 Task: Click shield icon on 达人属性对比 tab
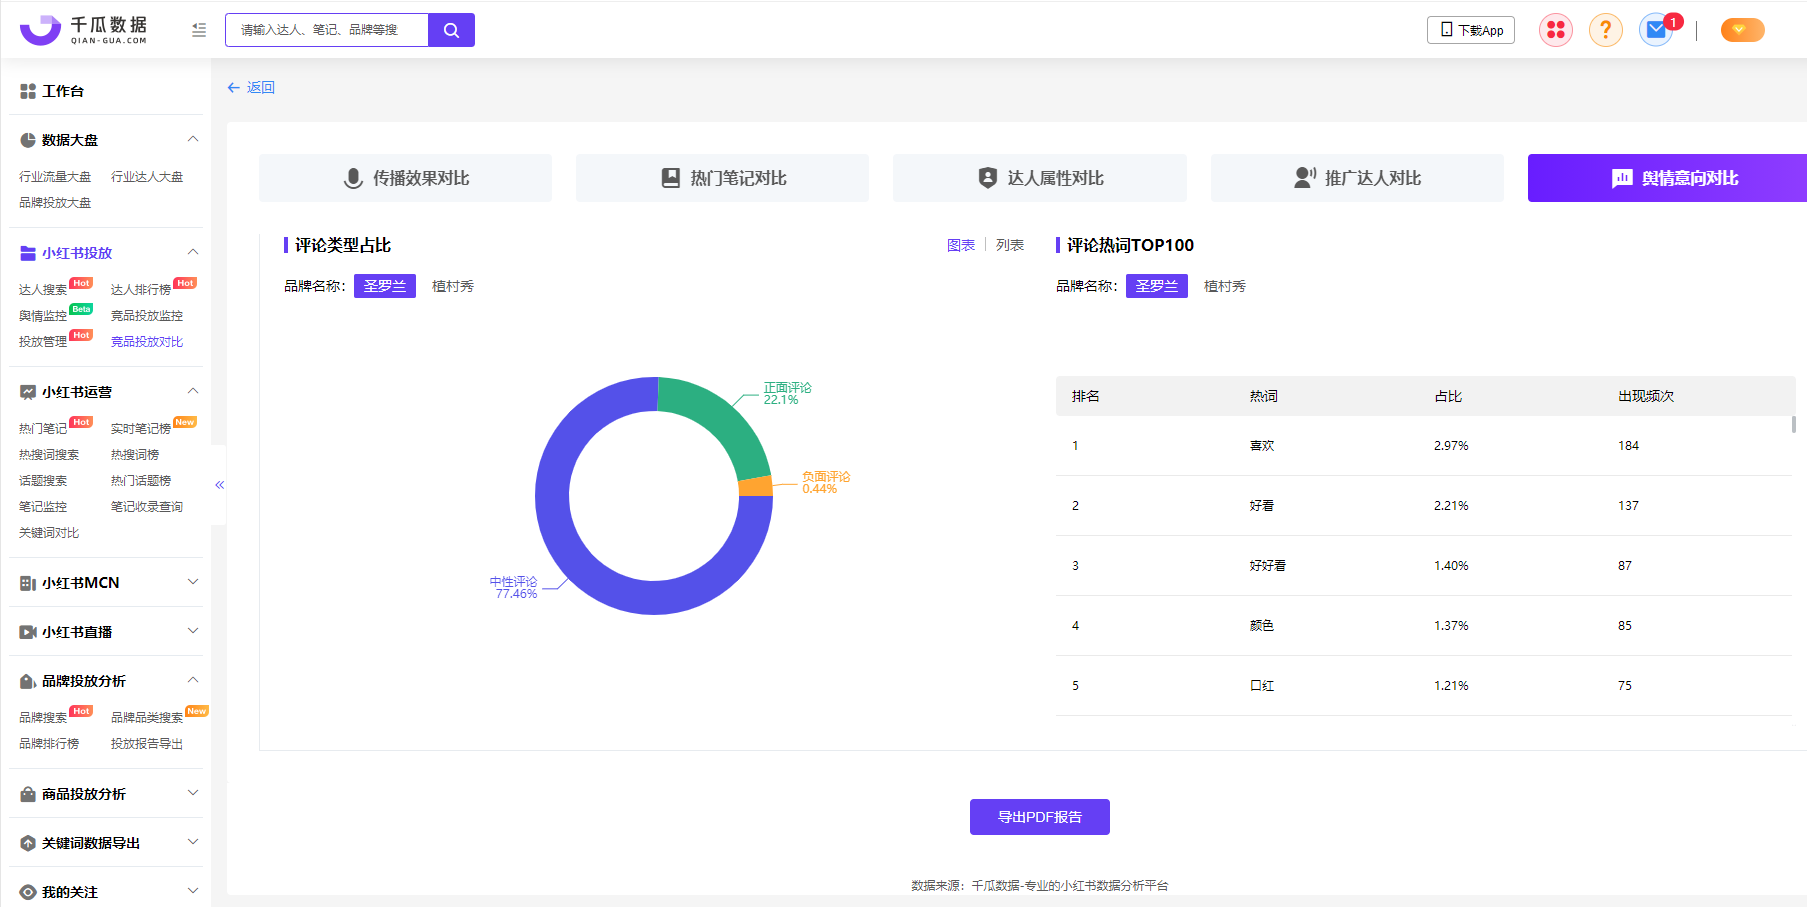pos(988,178)
